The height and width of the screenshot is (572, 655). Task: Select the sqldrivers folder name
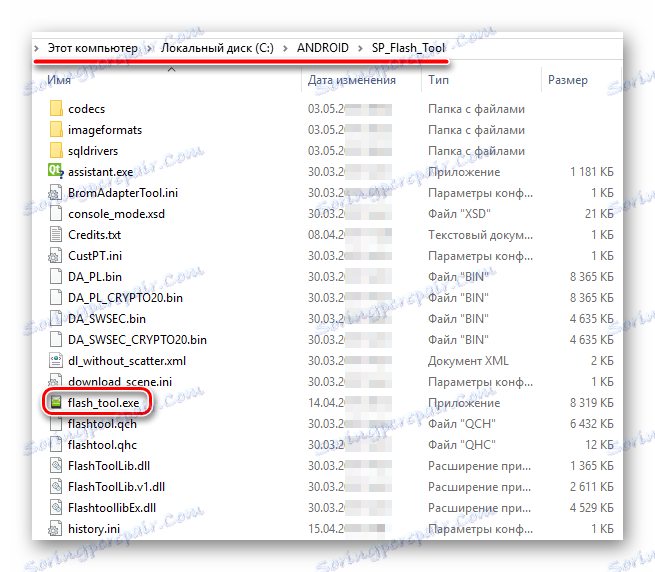point(93,151)
